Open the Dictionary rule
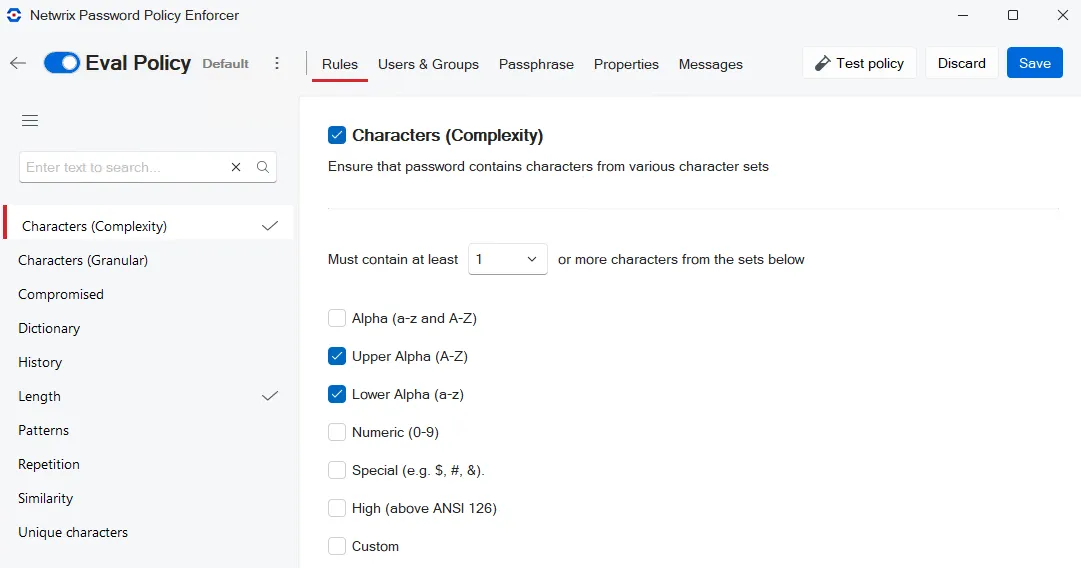1081x568 pixels. (149, 328)
